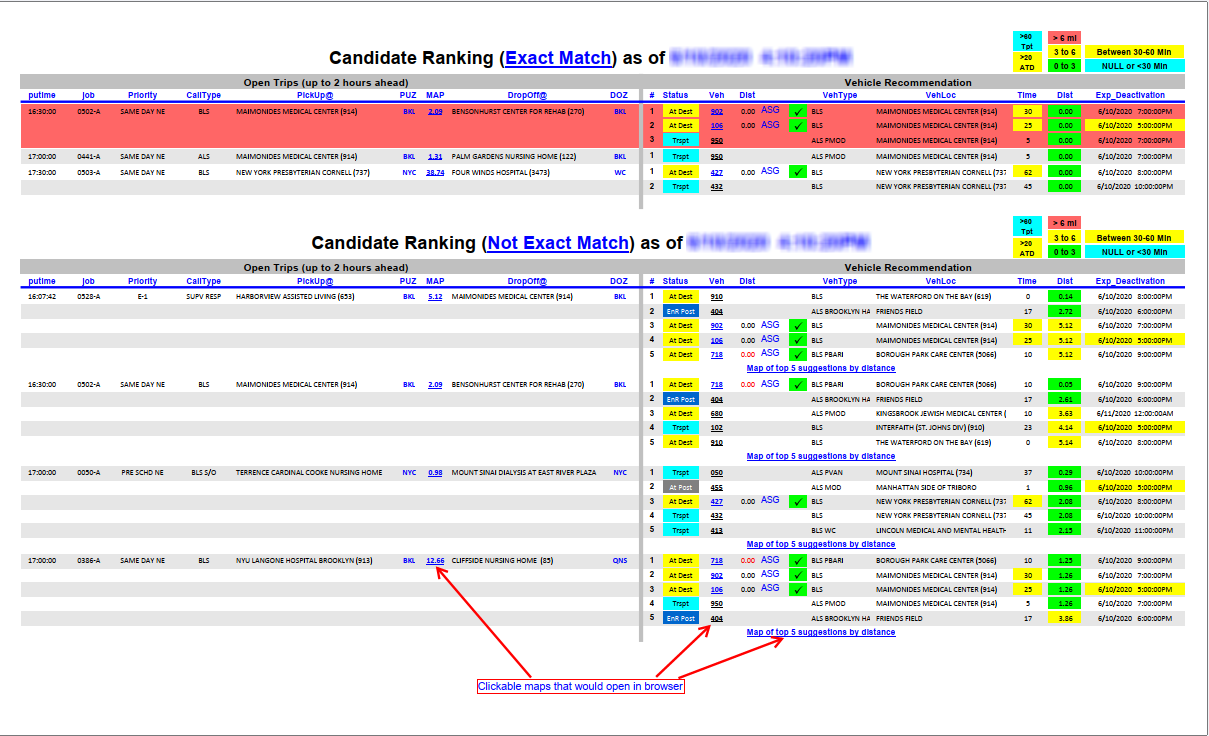The image size is (1209, 736).
Task: Click 'EnR Post' status for vehicle 404 under 0528-A
Action: 680,312
